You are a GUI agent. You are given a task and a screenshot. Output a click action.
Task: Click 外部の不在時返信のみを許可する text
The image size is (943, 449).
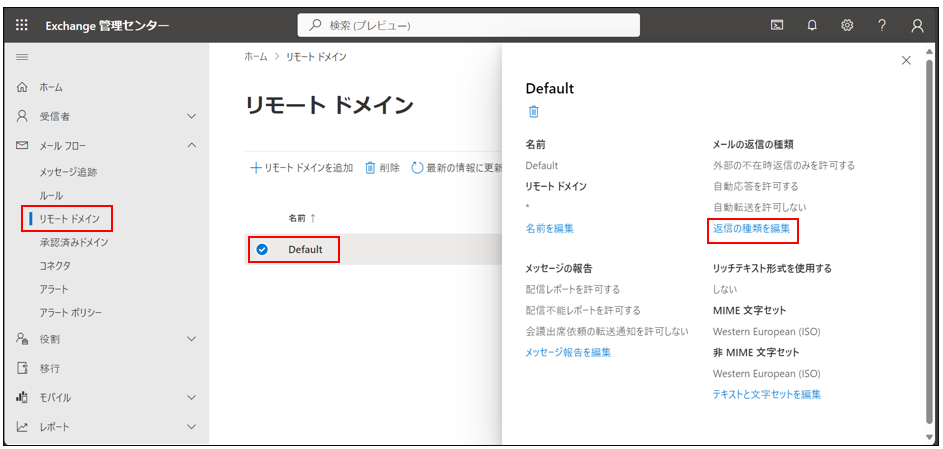(784, 165)
